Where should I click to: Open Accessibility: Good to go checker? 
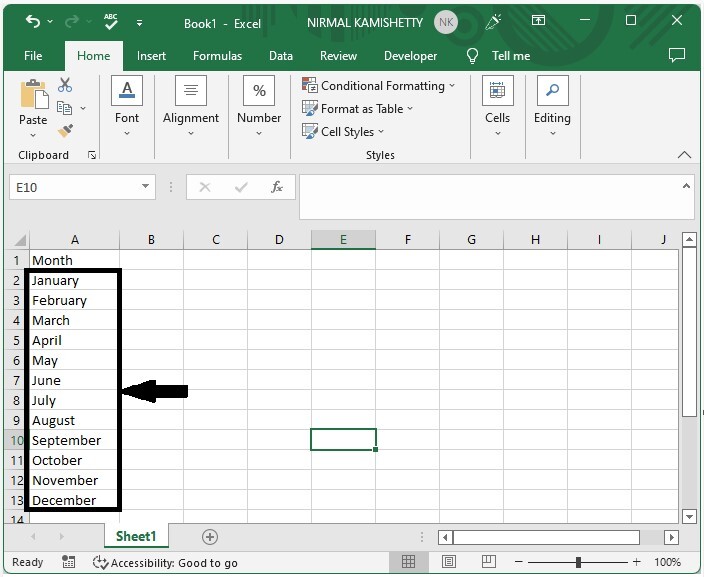[165, 563]
